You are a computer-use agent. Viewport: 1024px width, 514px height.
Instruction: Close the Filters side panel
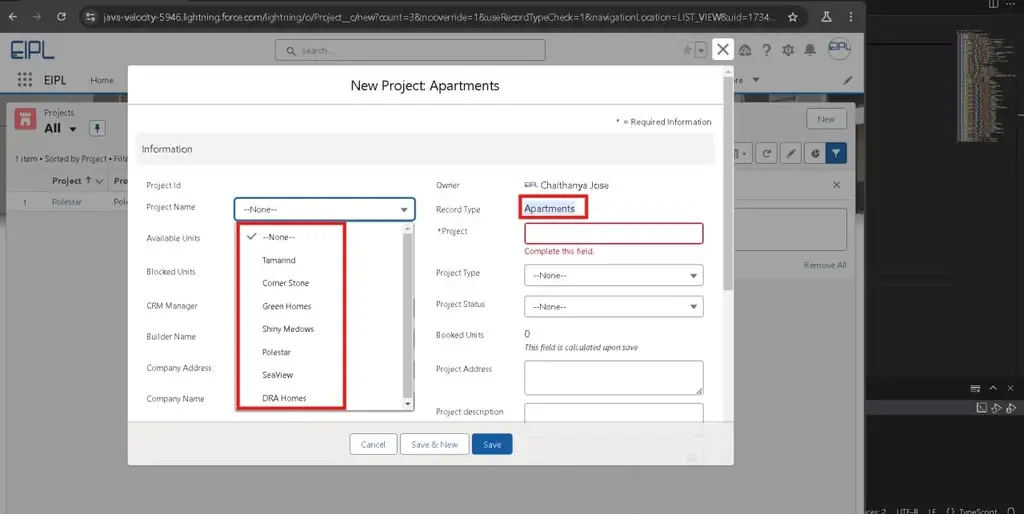click(x=837, y=185)
